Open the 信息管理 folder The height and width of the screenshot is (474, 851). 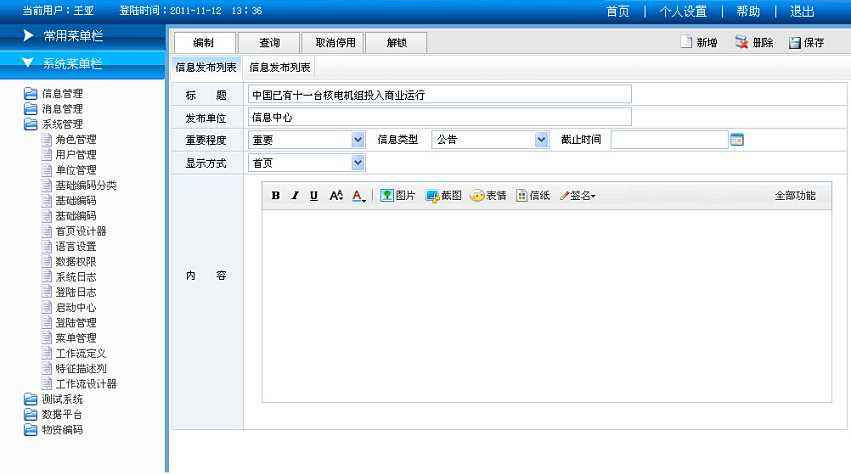click(54, 93)
